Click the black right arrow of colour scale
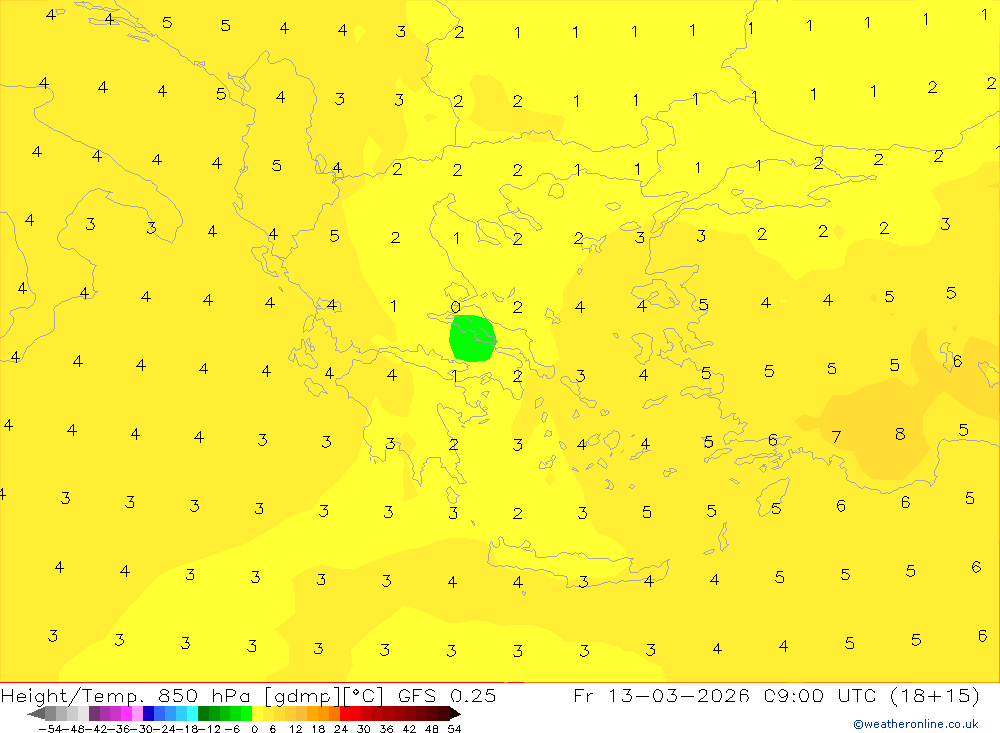 coord(455,714)
